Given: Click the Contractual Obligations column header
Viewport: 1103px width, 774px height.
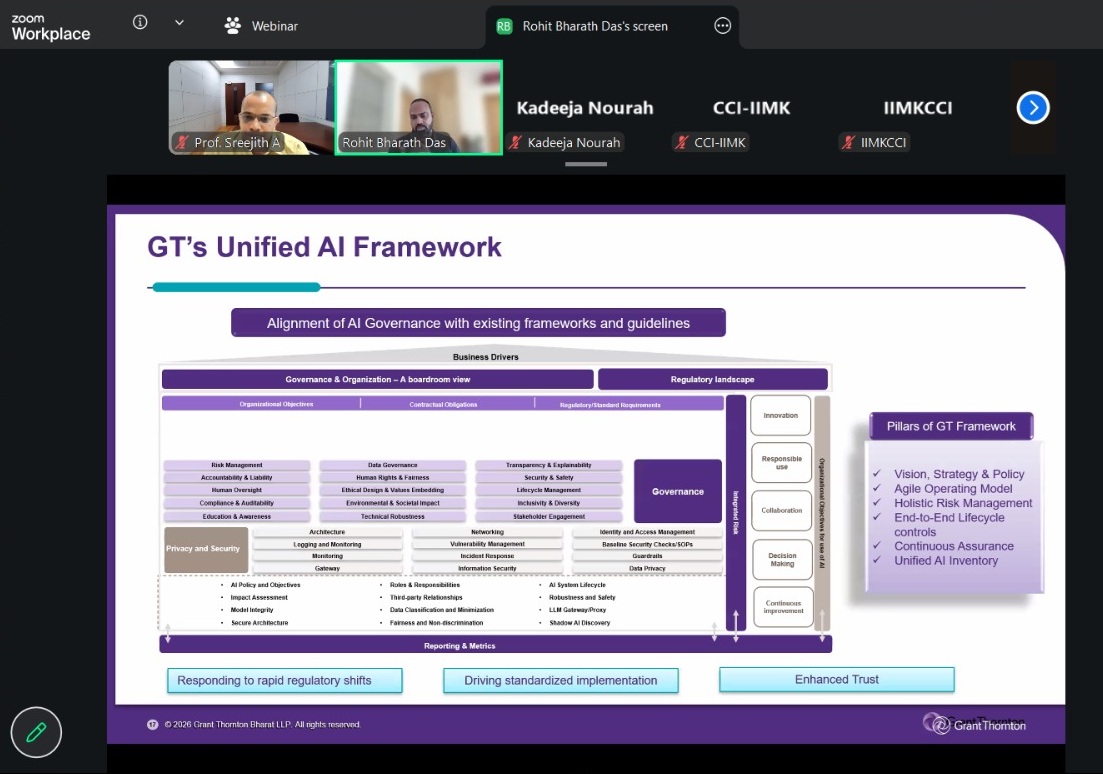Looking at the screenshot, I should [x=443, y=405].
